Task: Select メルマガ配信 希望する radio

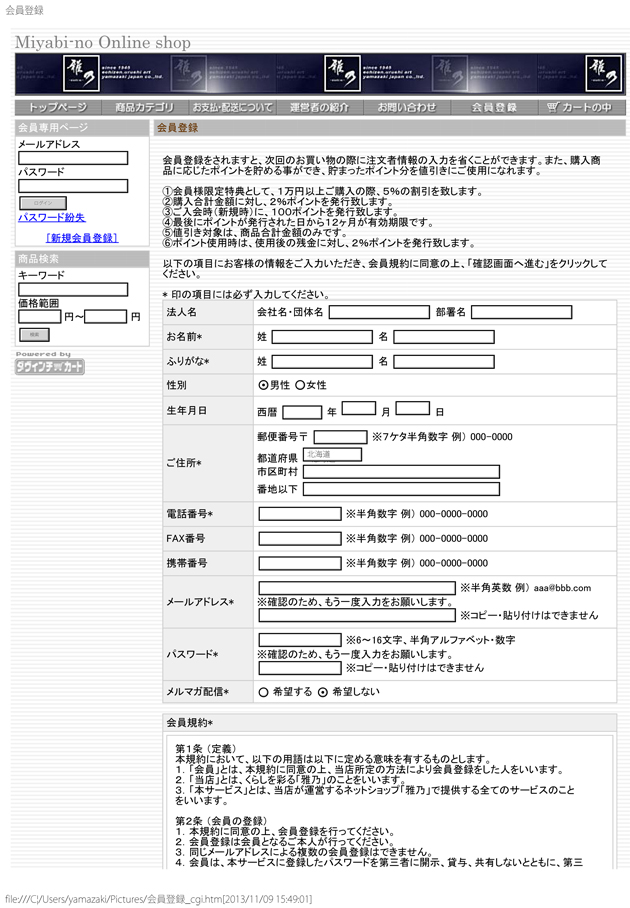Action: (x=263, y=692)
